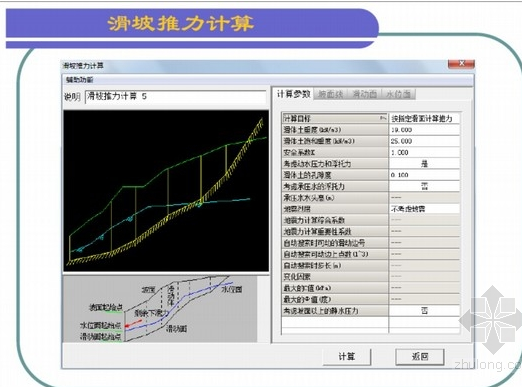Edit the 滑体土的孔隙度 value 0.100

[424, 175]
